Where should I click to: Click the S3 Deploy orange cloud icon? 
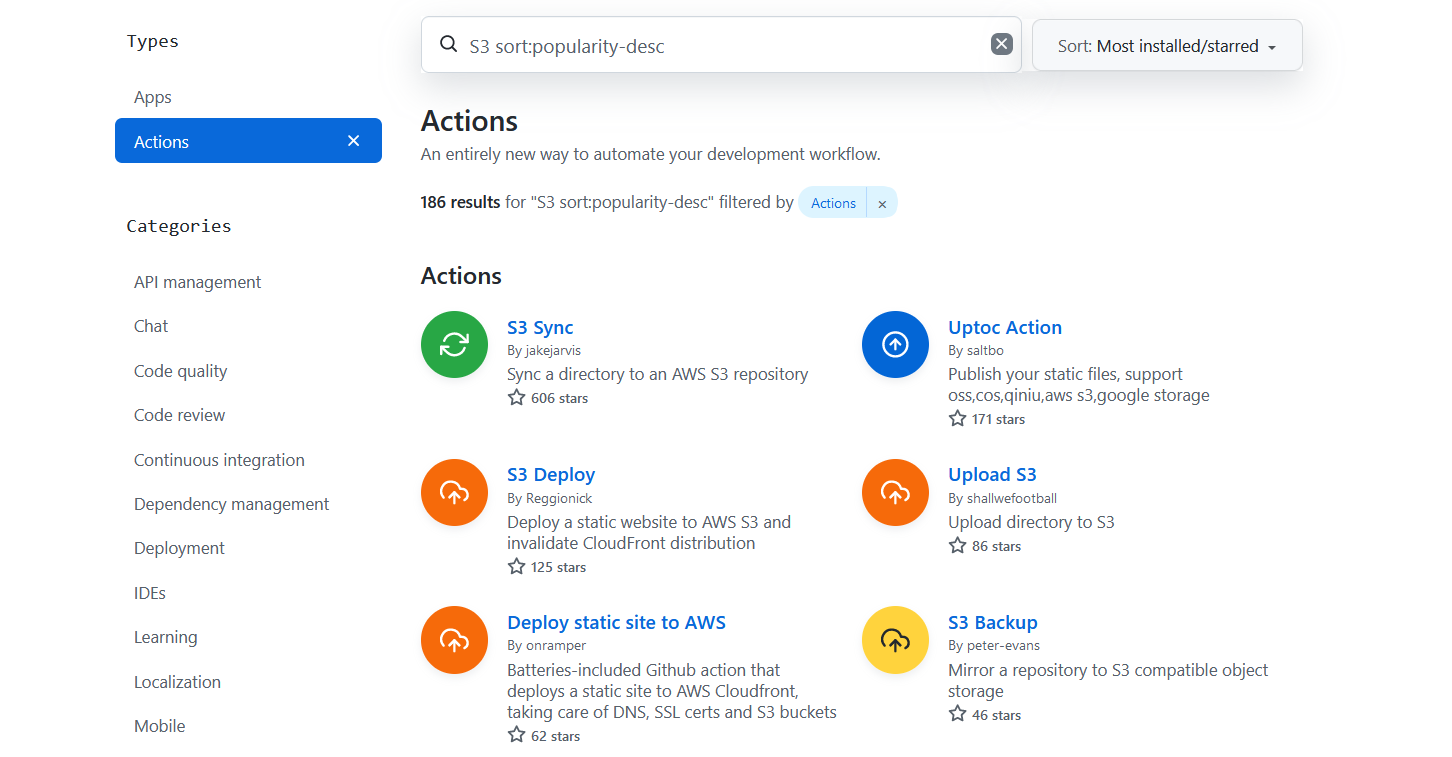pos(454,492)
